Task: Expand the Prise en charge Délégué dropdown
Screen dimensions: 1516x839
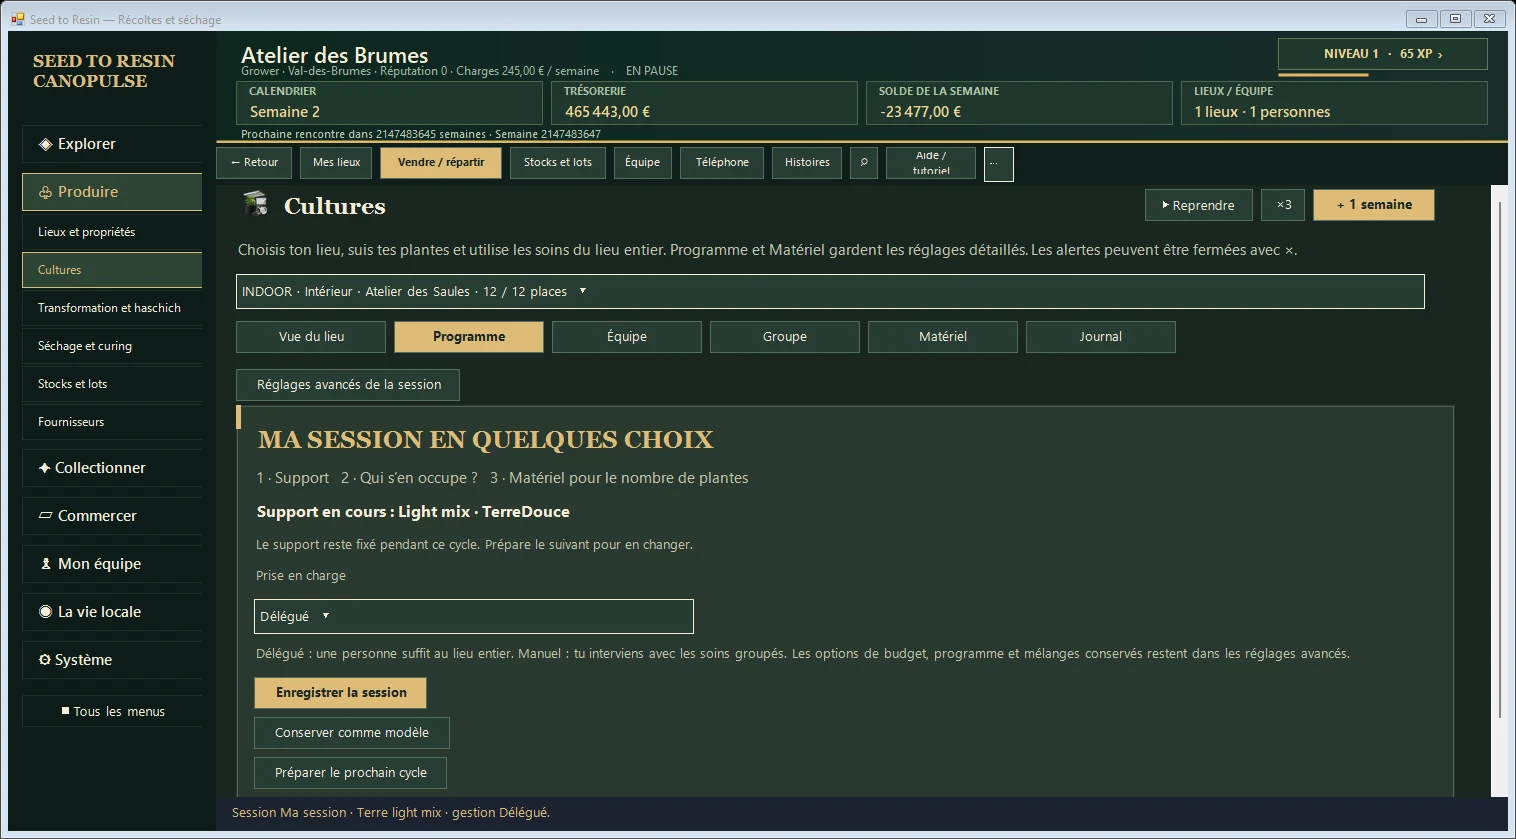Action: 474,616
